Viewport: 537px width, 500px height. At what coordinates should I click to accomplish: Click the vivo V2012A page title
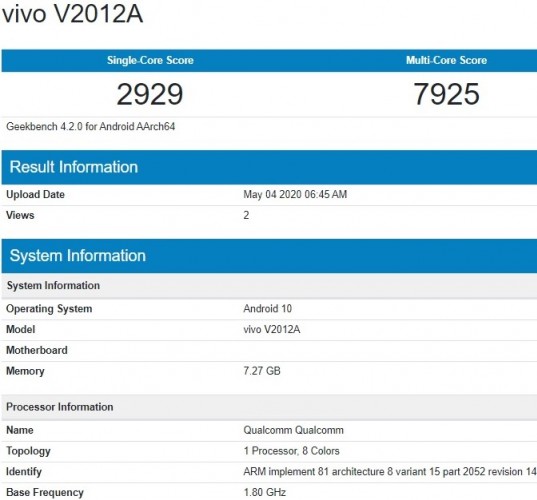72,14
